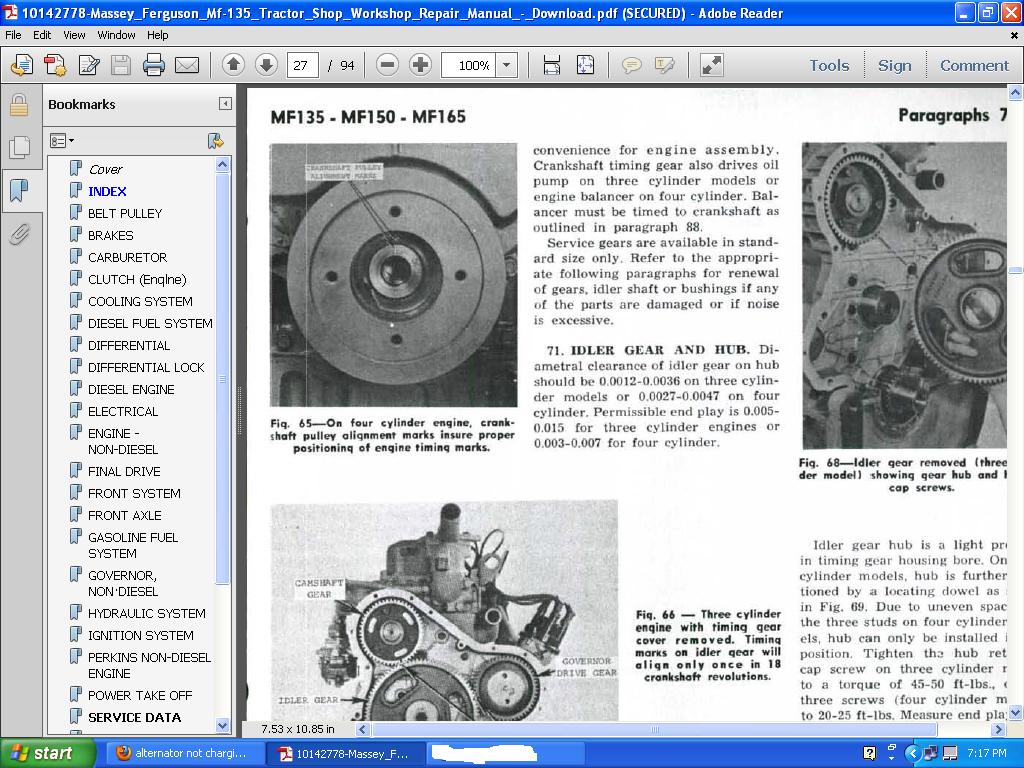Image resolution: width=1024 pixels, height=768 pixels.
Task: Zoom in with the plus button
Action: tap(420, 65)
